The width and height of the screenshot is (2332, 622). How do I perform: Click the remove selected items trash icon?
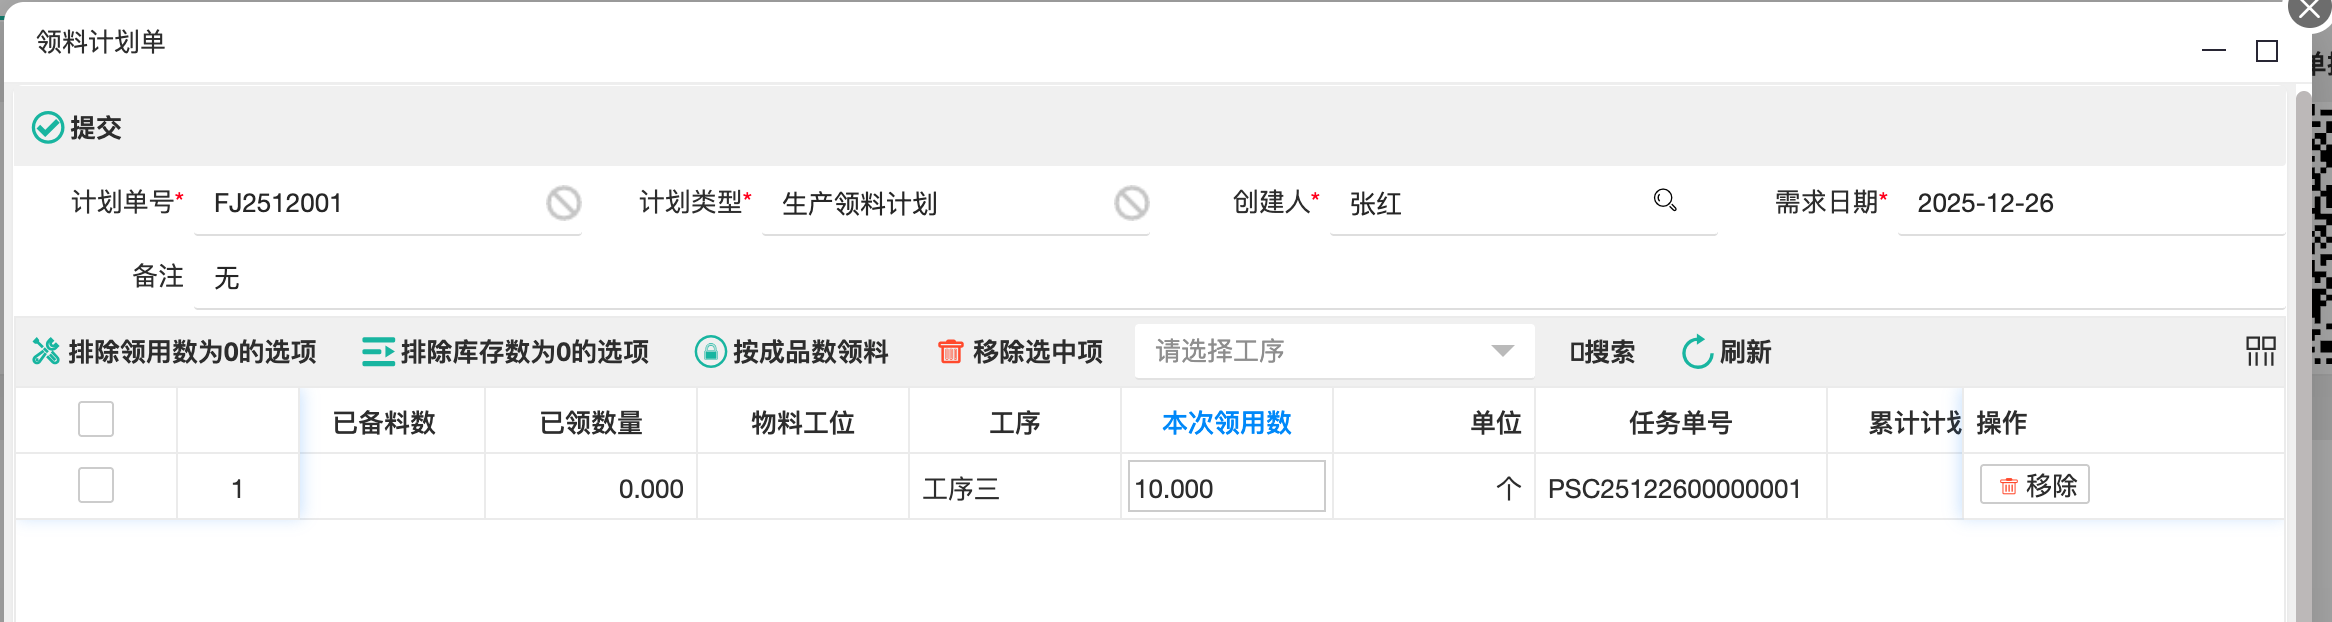point(950,352)
